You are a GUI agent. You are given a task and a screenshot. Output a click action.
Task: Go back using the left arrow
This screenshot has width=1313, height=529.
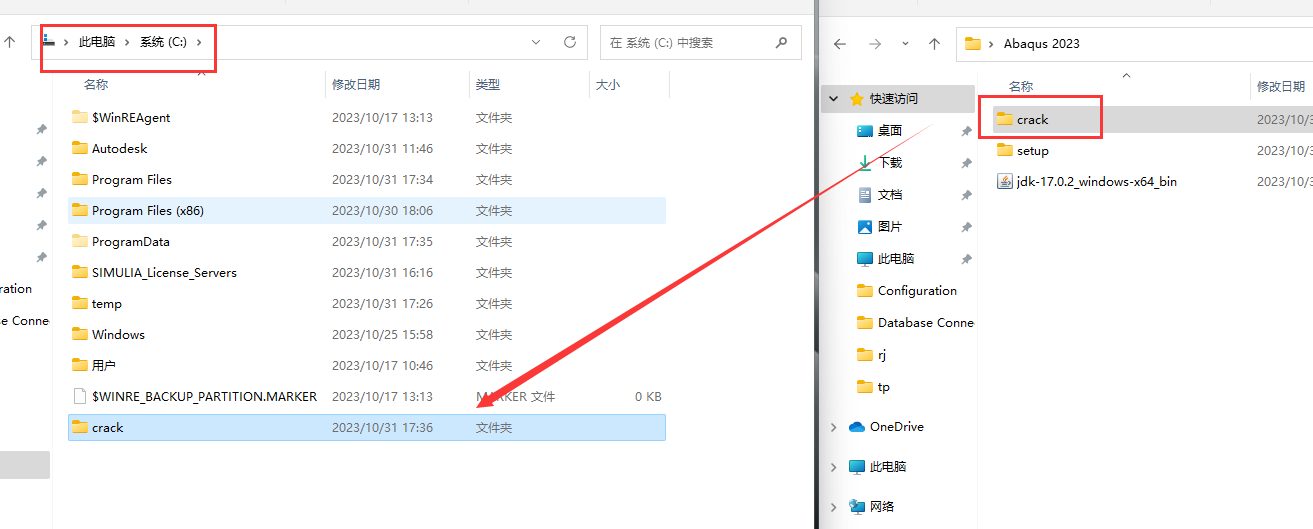(x=840, y=44)
